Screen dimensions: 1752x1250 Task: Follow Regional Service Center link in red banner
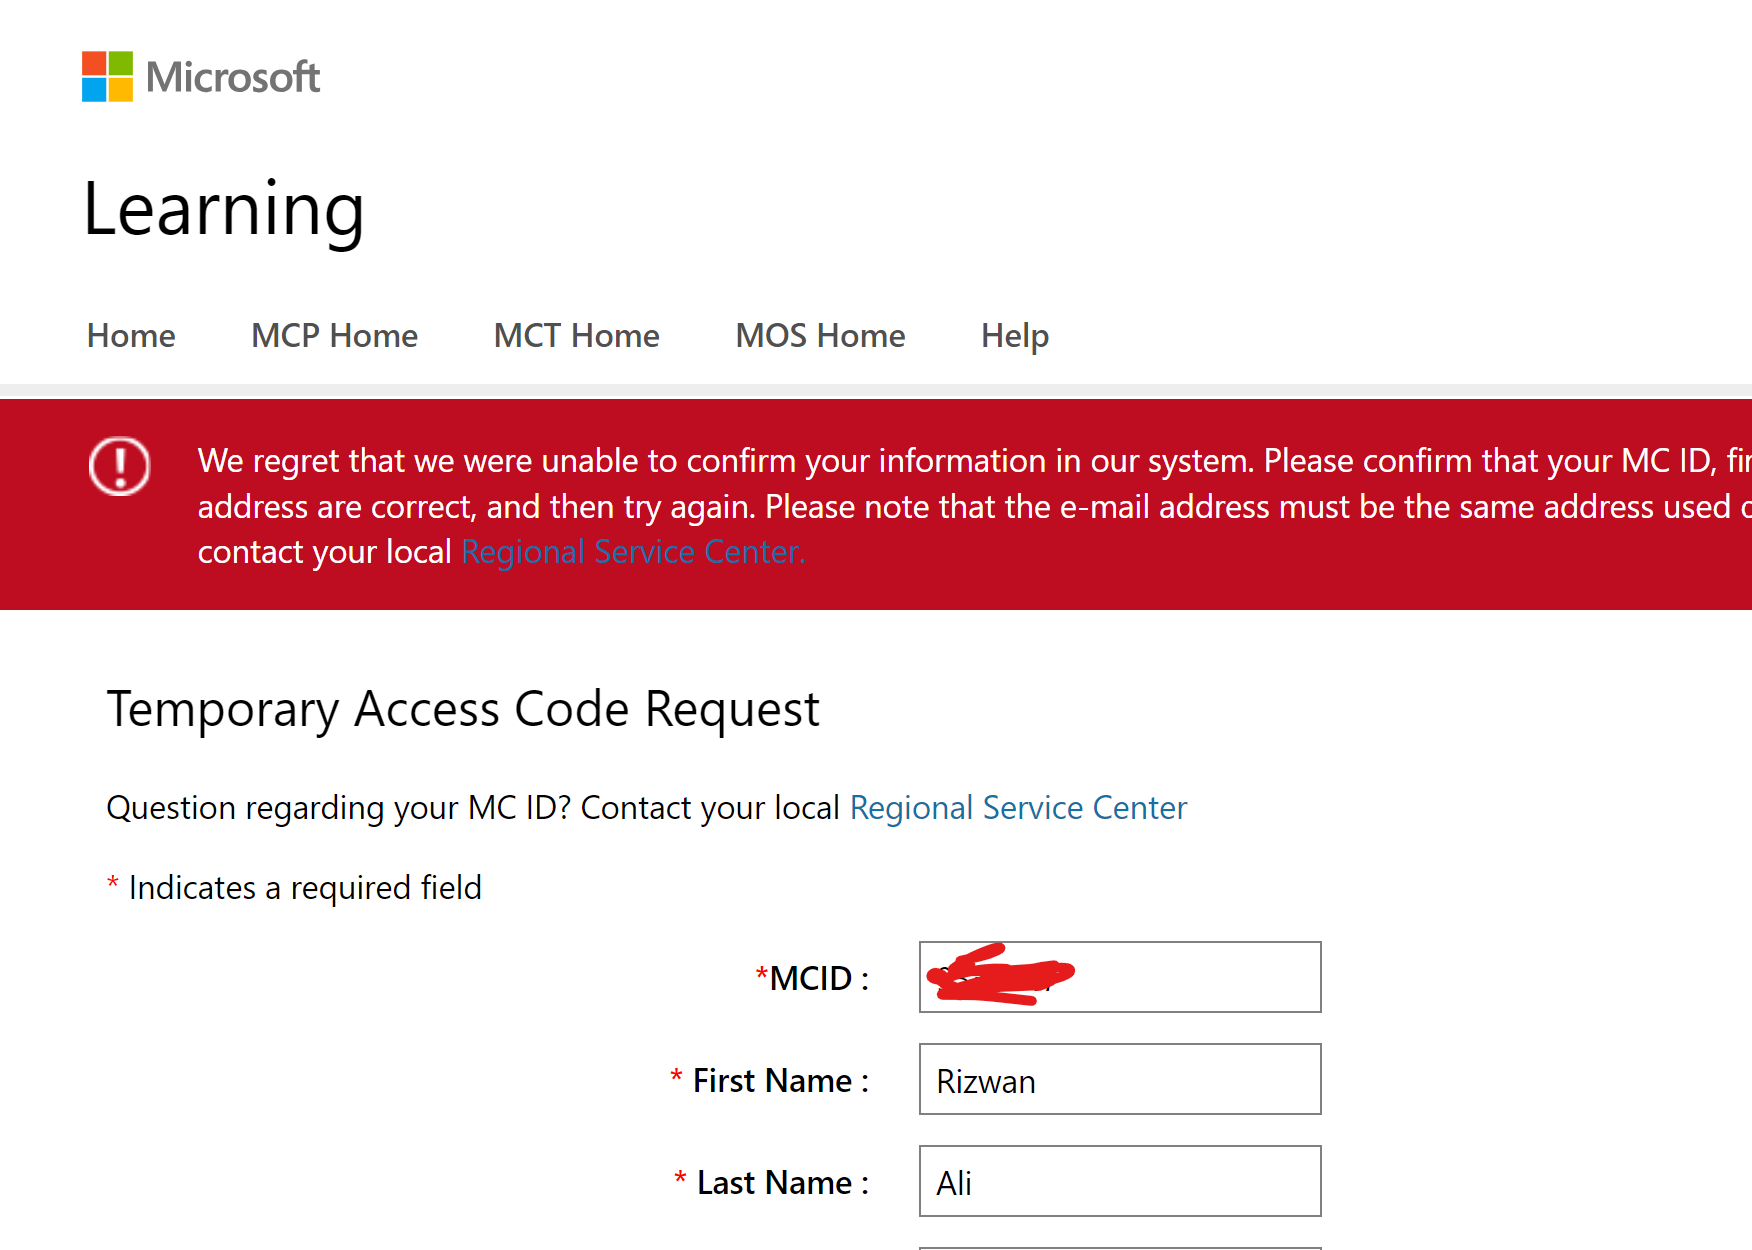coord(633,552)
